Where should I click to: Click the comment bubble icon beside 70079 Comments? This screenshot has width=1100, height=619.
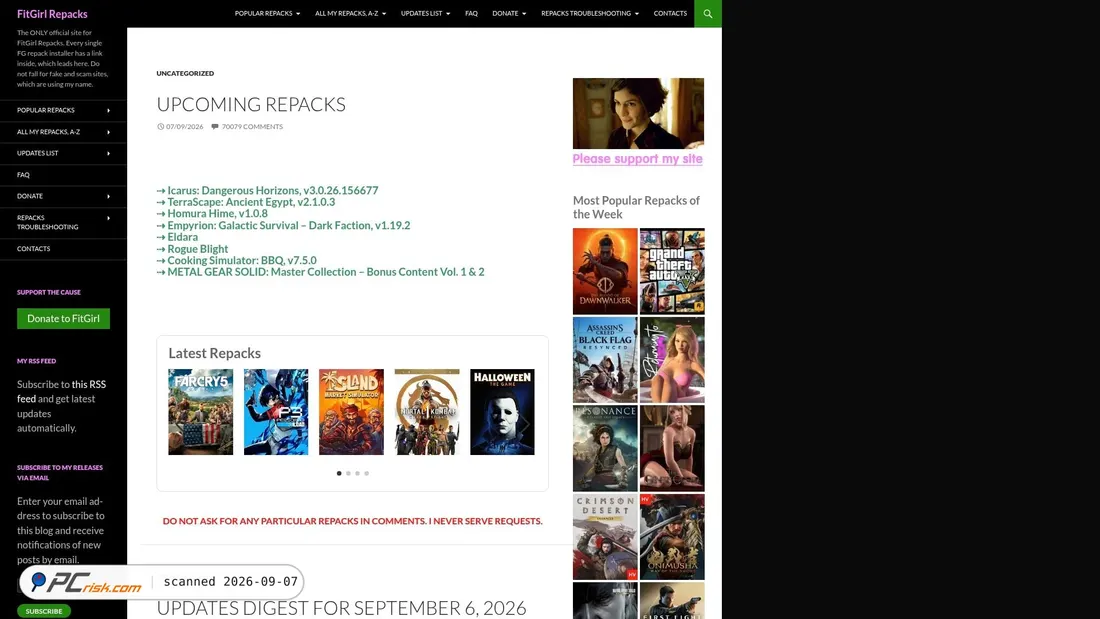[x=215, y=127]
